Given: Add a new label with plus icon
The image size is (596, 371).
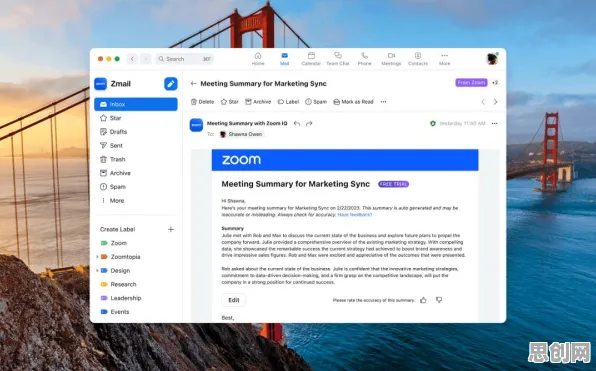Looking at the screenshot, I should tap(171, 229).
